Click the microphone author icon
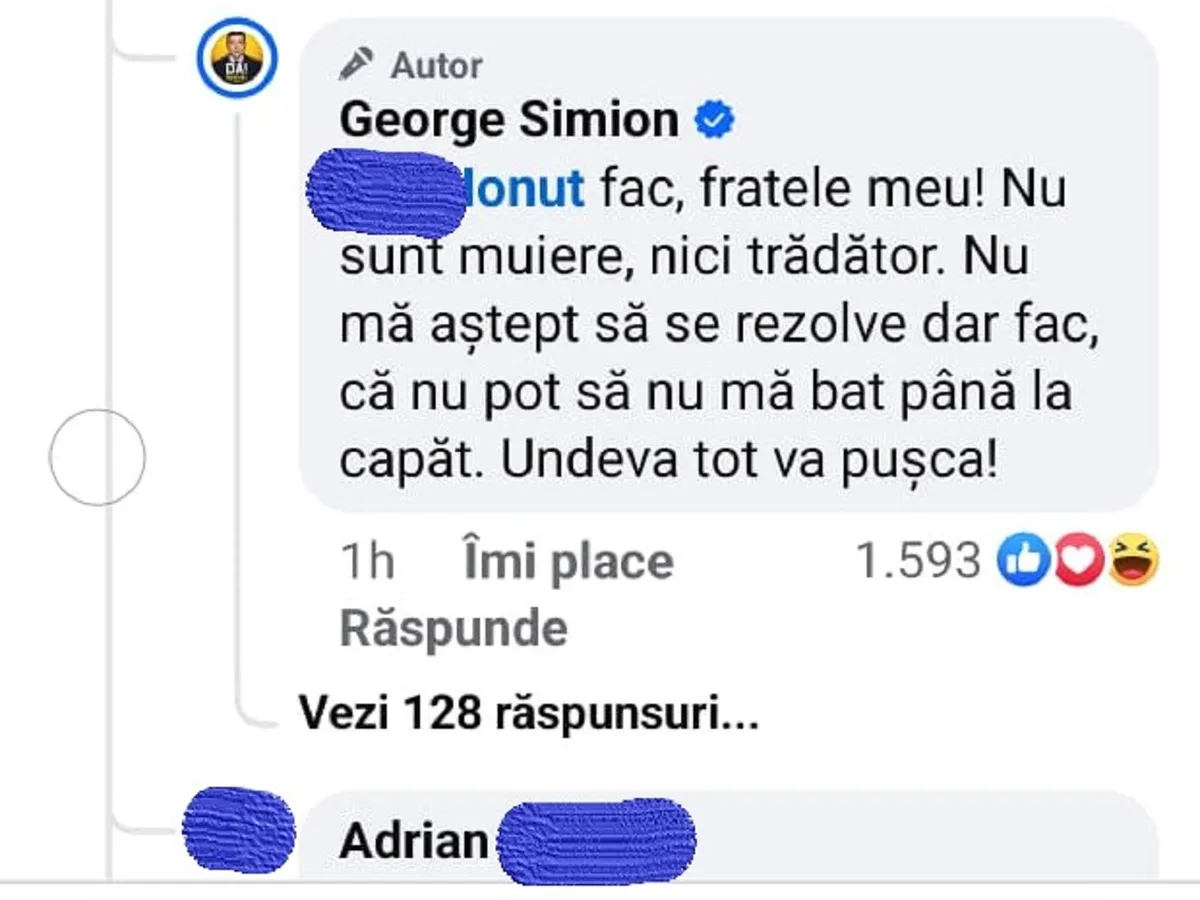 [x=354, y=66]
